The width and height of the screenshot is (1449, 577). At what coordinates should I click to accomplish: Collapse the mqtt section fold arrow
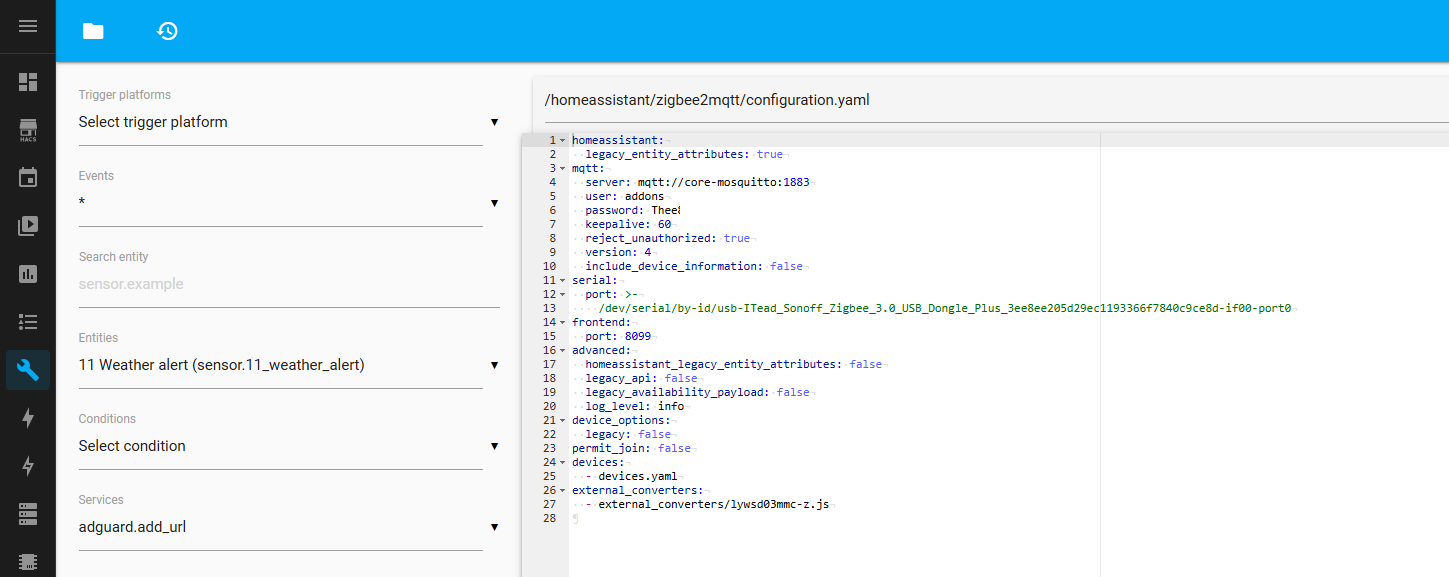tap(562, 168)
